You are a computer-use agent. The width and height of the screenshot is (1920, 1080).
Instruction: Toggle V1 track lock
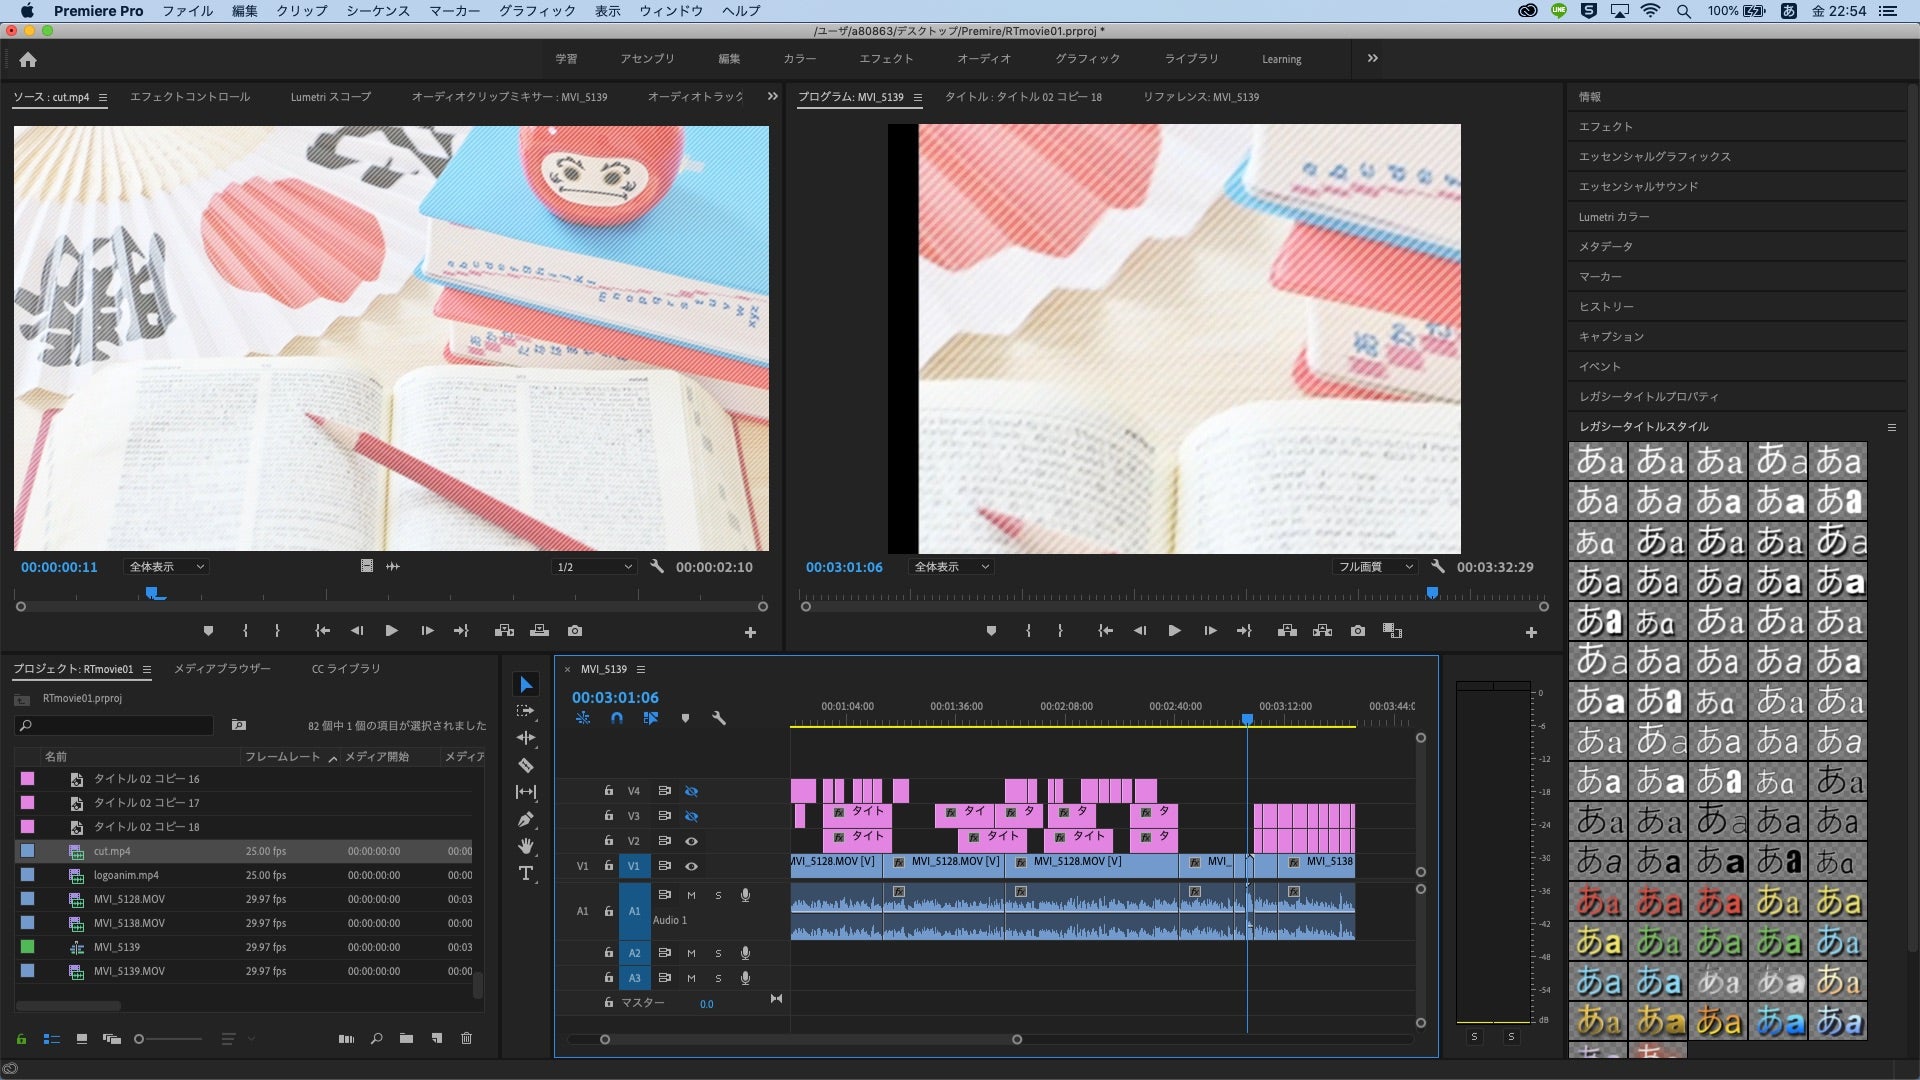click(x=608, y=866)
